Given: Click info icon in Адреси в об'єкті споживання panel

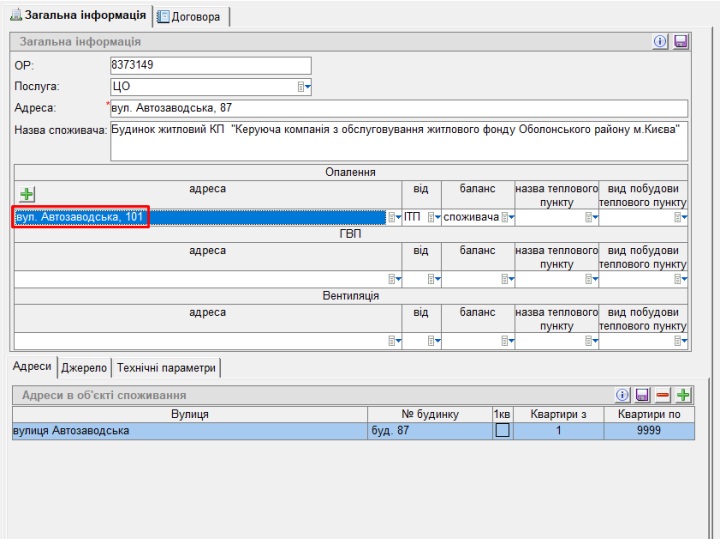Looking at the screenshot, I should point(622,396).
